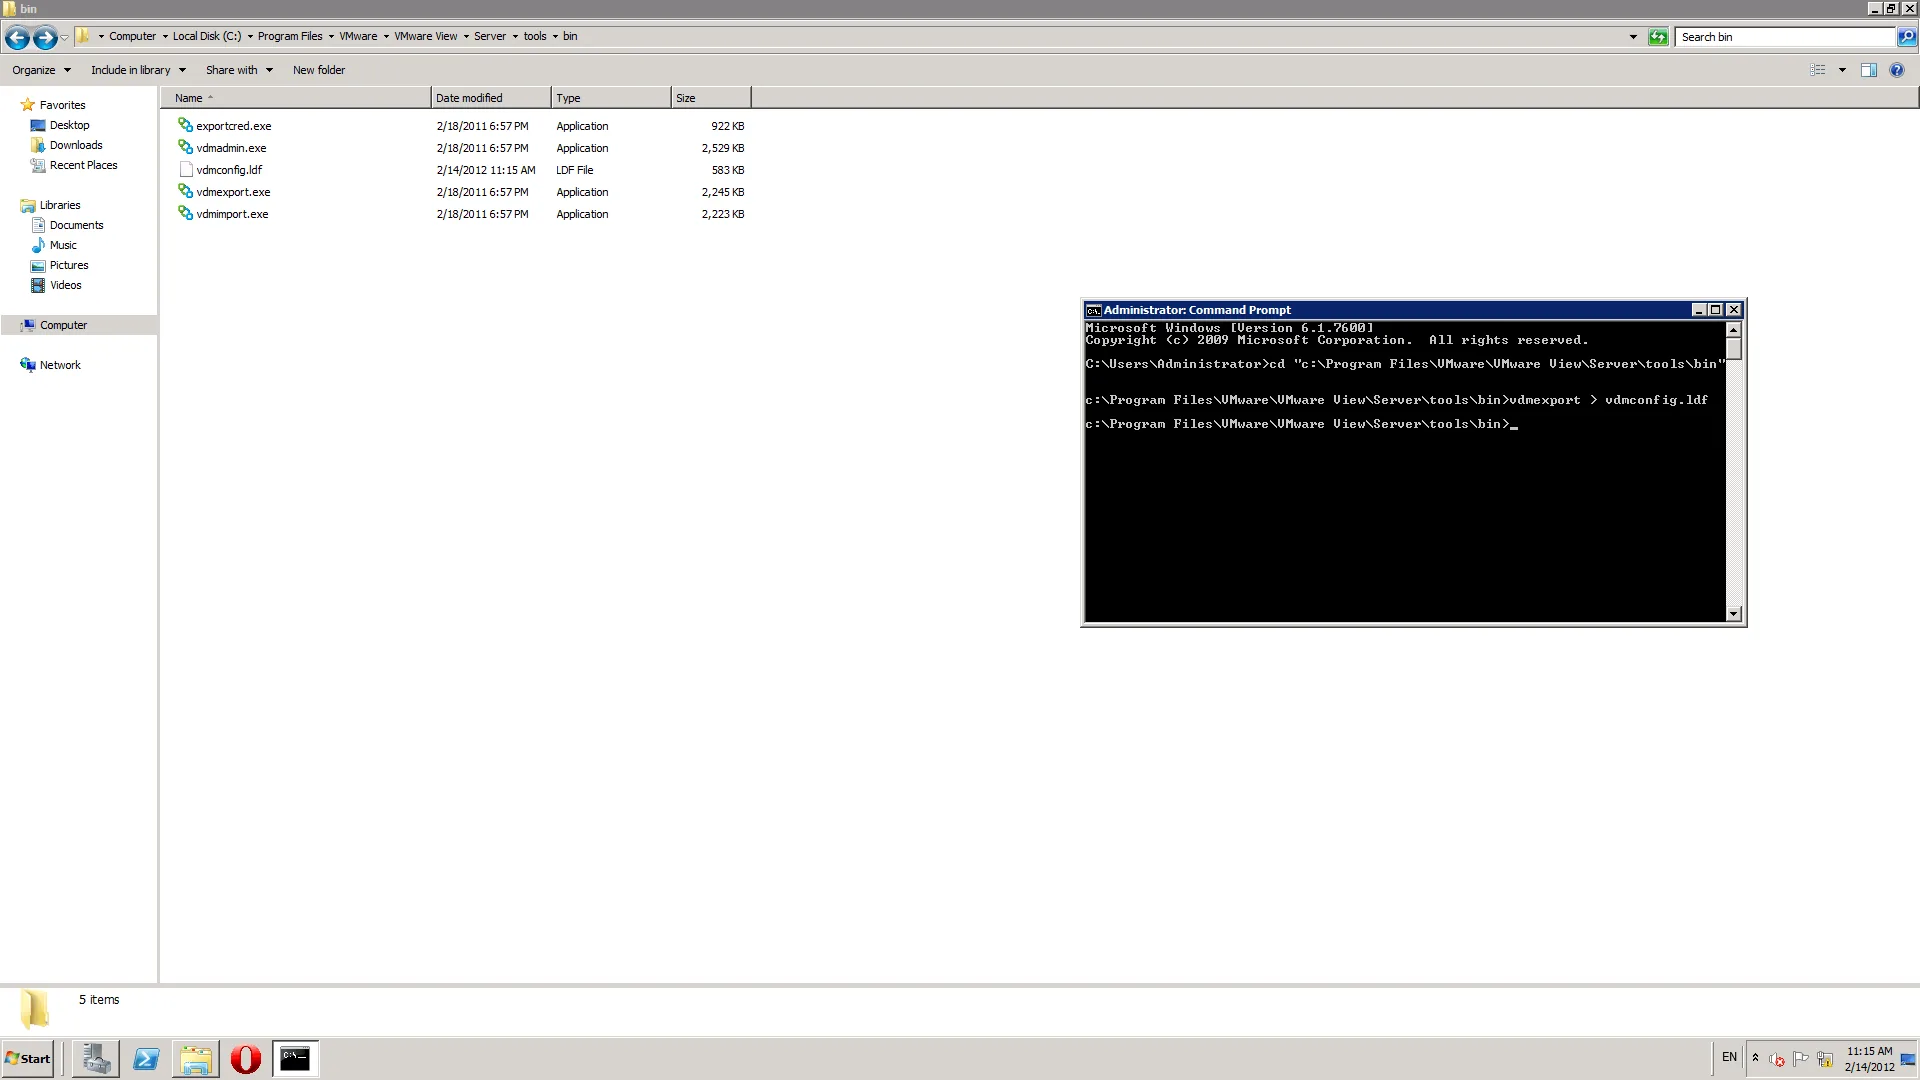The image size is (1920, 1080).
Task: Sort files by the Size column header
Action: coord(686,97)
